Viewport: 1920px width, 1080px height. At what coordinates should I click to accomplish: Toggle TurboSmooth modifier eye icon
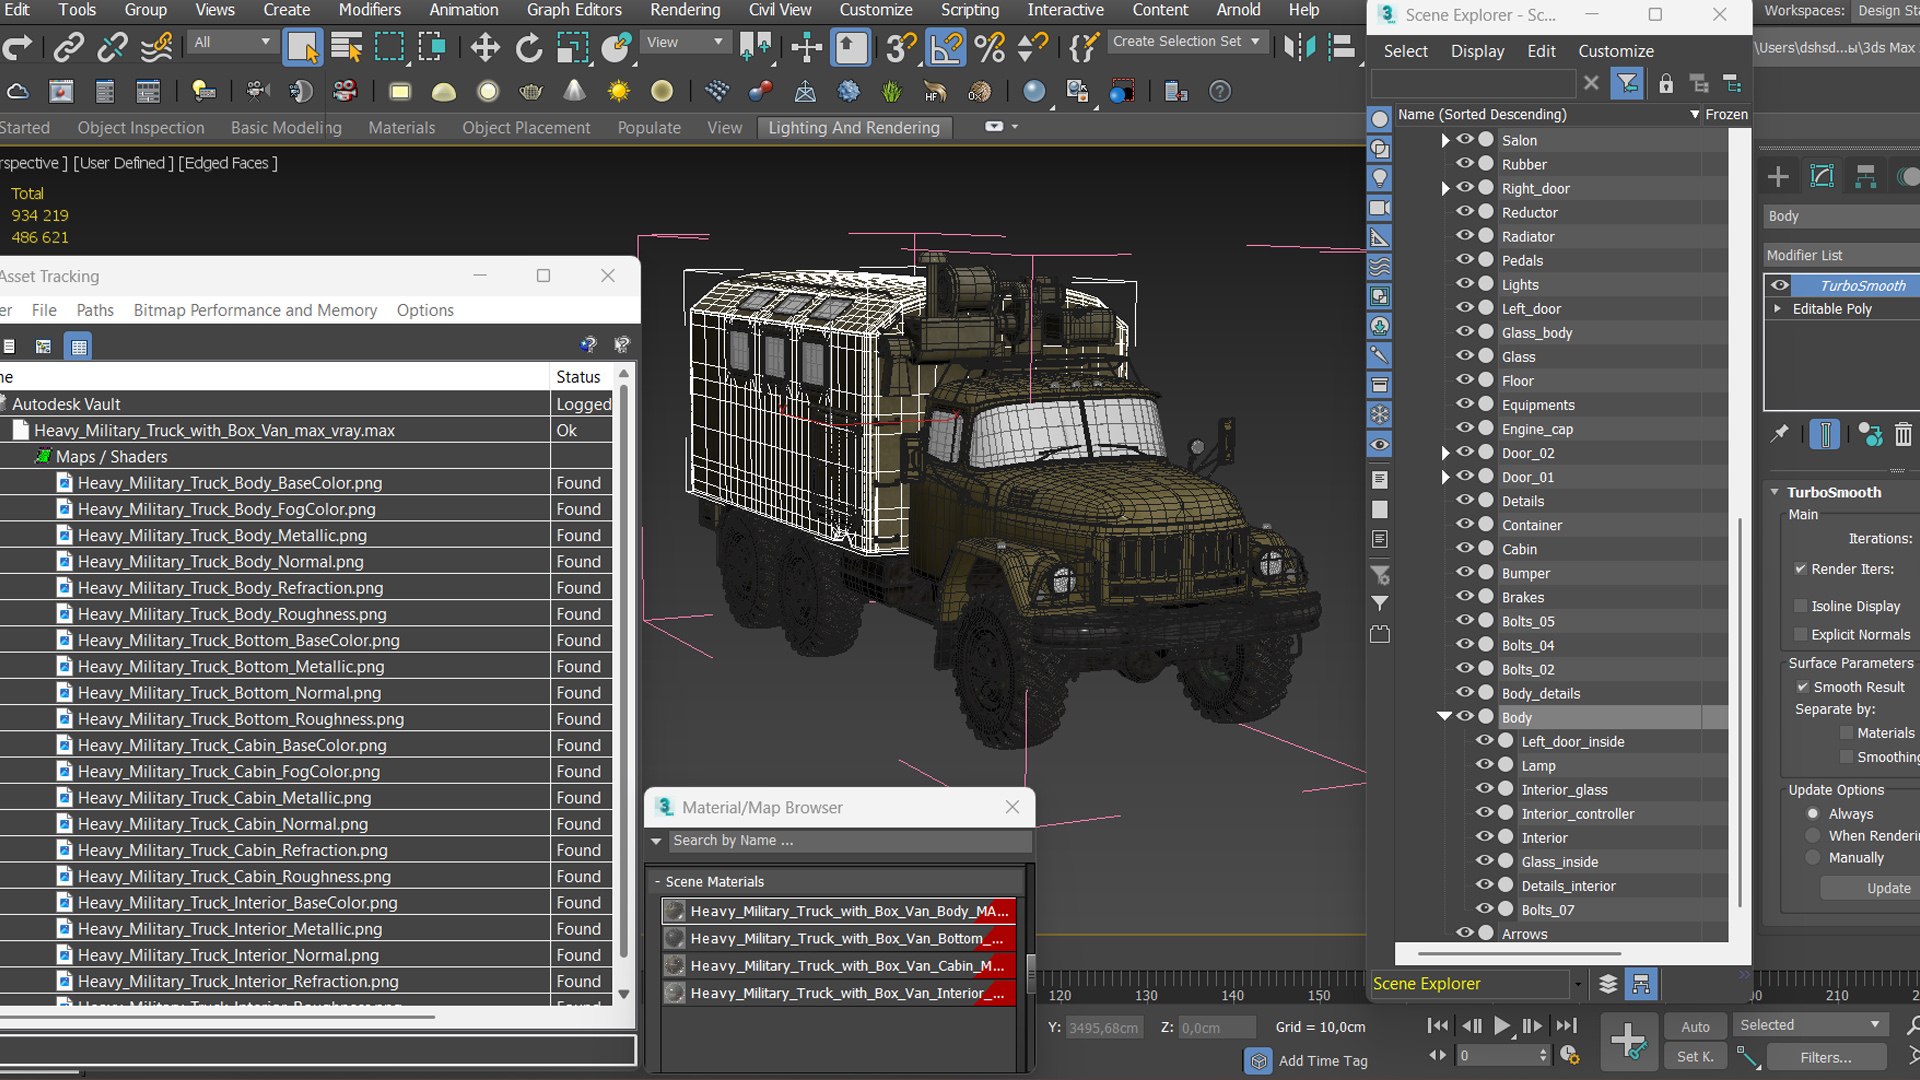1780,285
